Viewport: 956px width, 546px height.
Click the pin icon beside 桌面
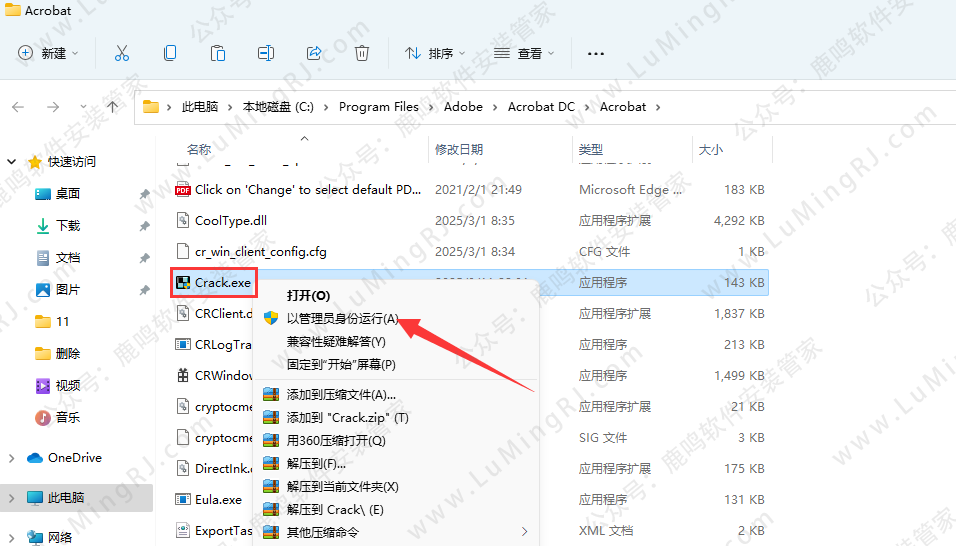point(144,194)
